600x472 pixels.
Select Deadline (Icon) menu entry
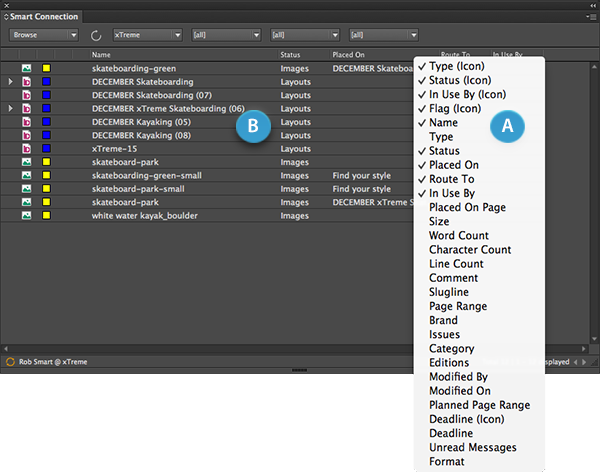click(479, 419)
